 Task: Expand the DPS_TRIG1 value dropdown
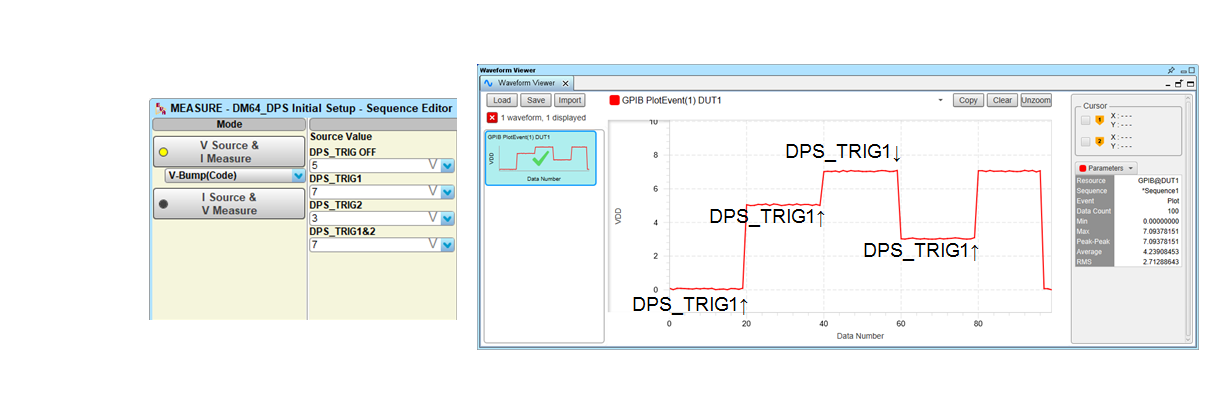click(448, 192)
